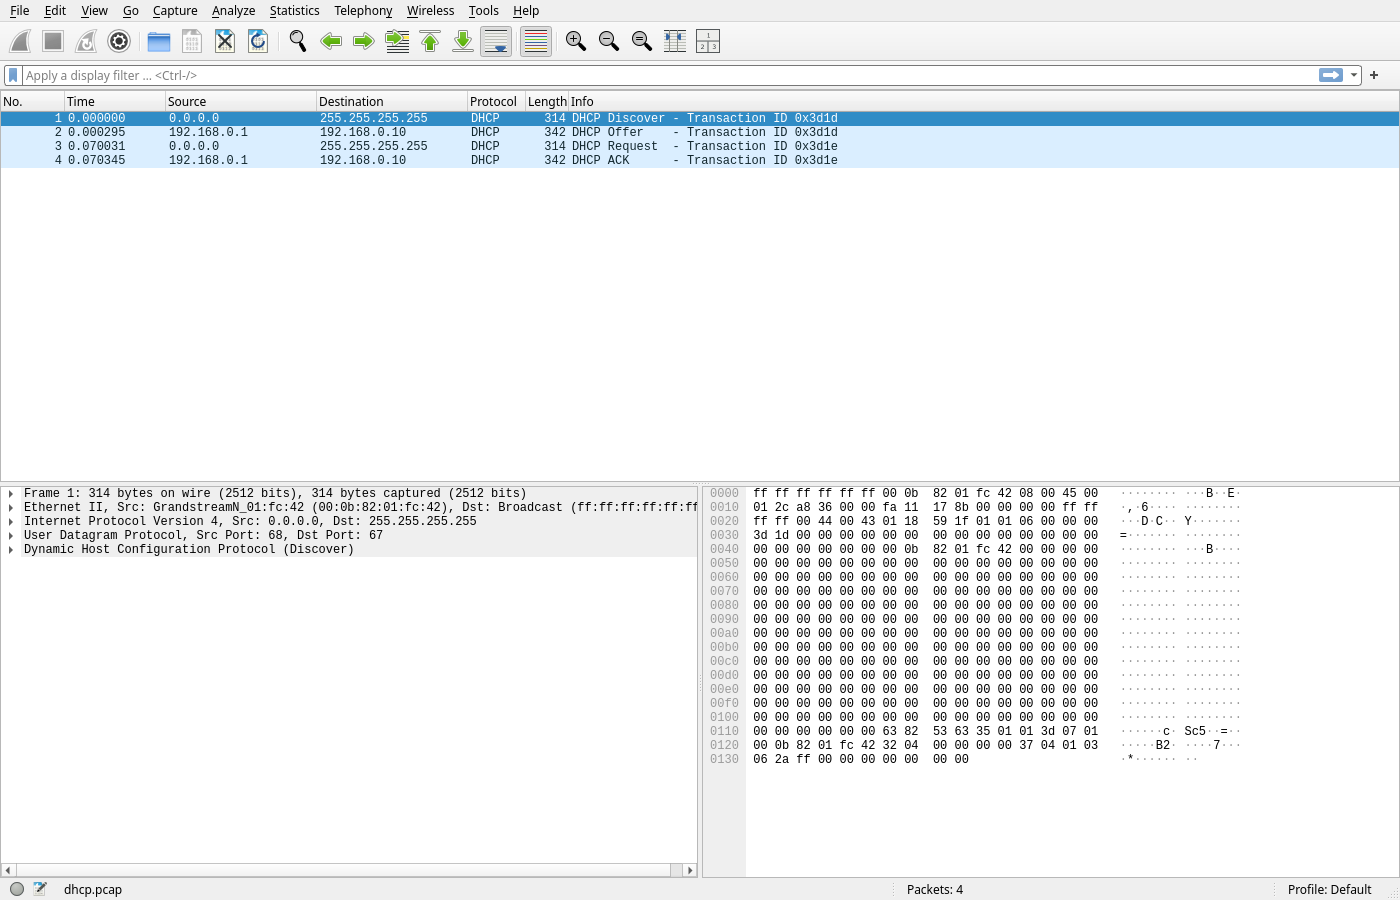This screenshot has height=900, width=1400.
Task: Start capturing packets with the shark fin icon
Action: click(x=20, y=41)
